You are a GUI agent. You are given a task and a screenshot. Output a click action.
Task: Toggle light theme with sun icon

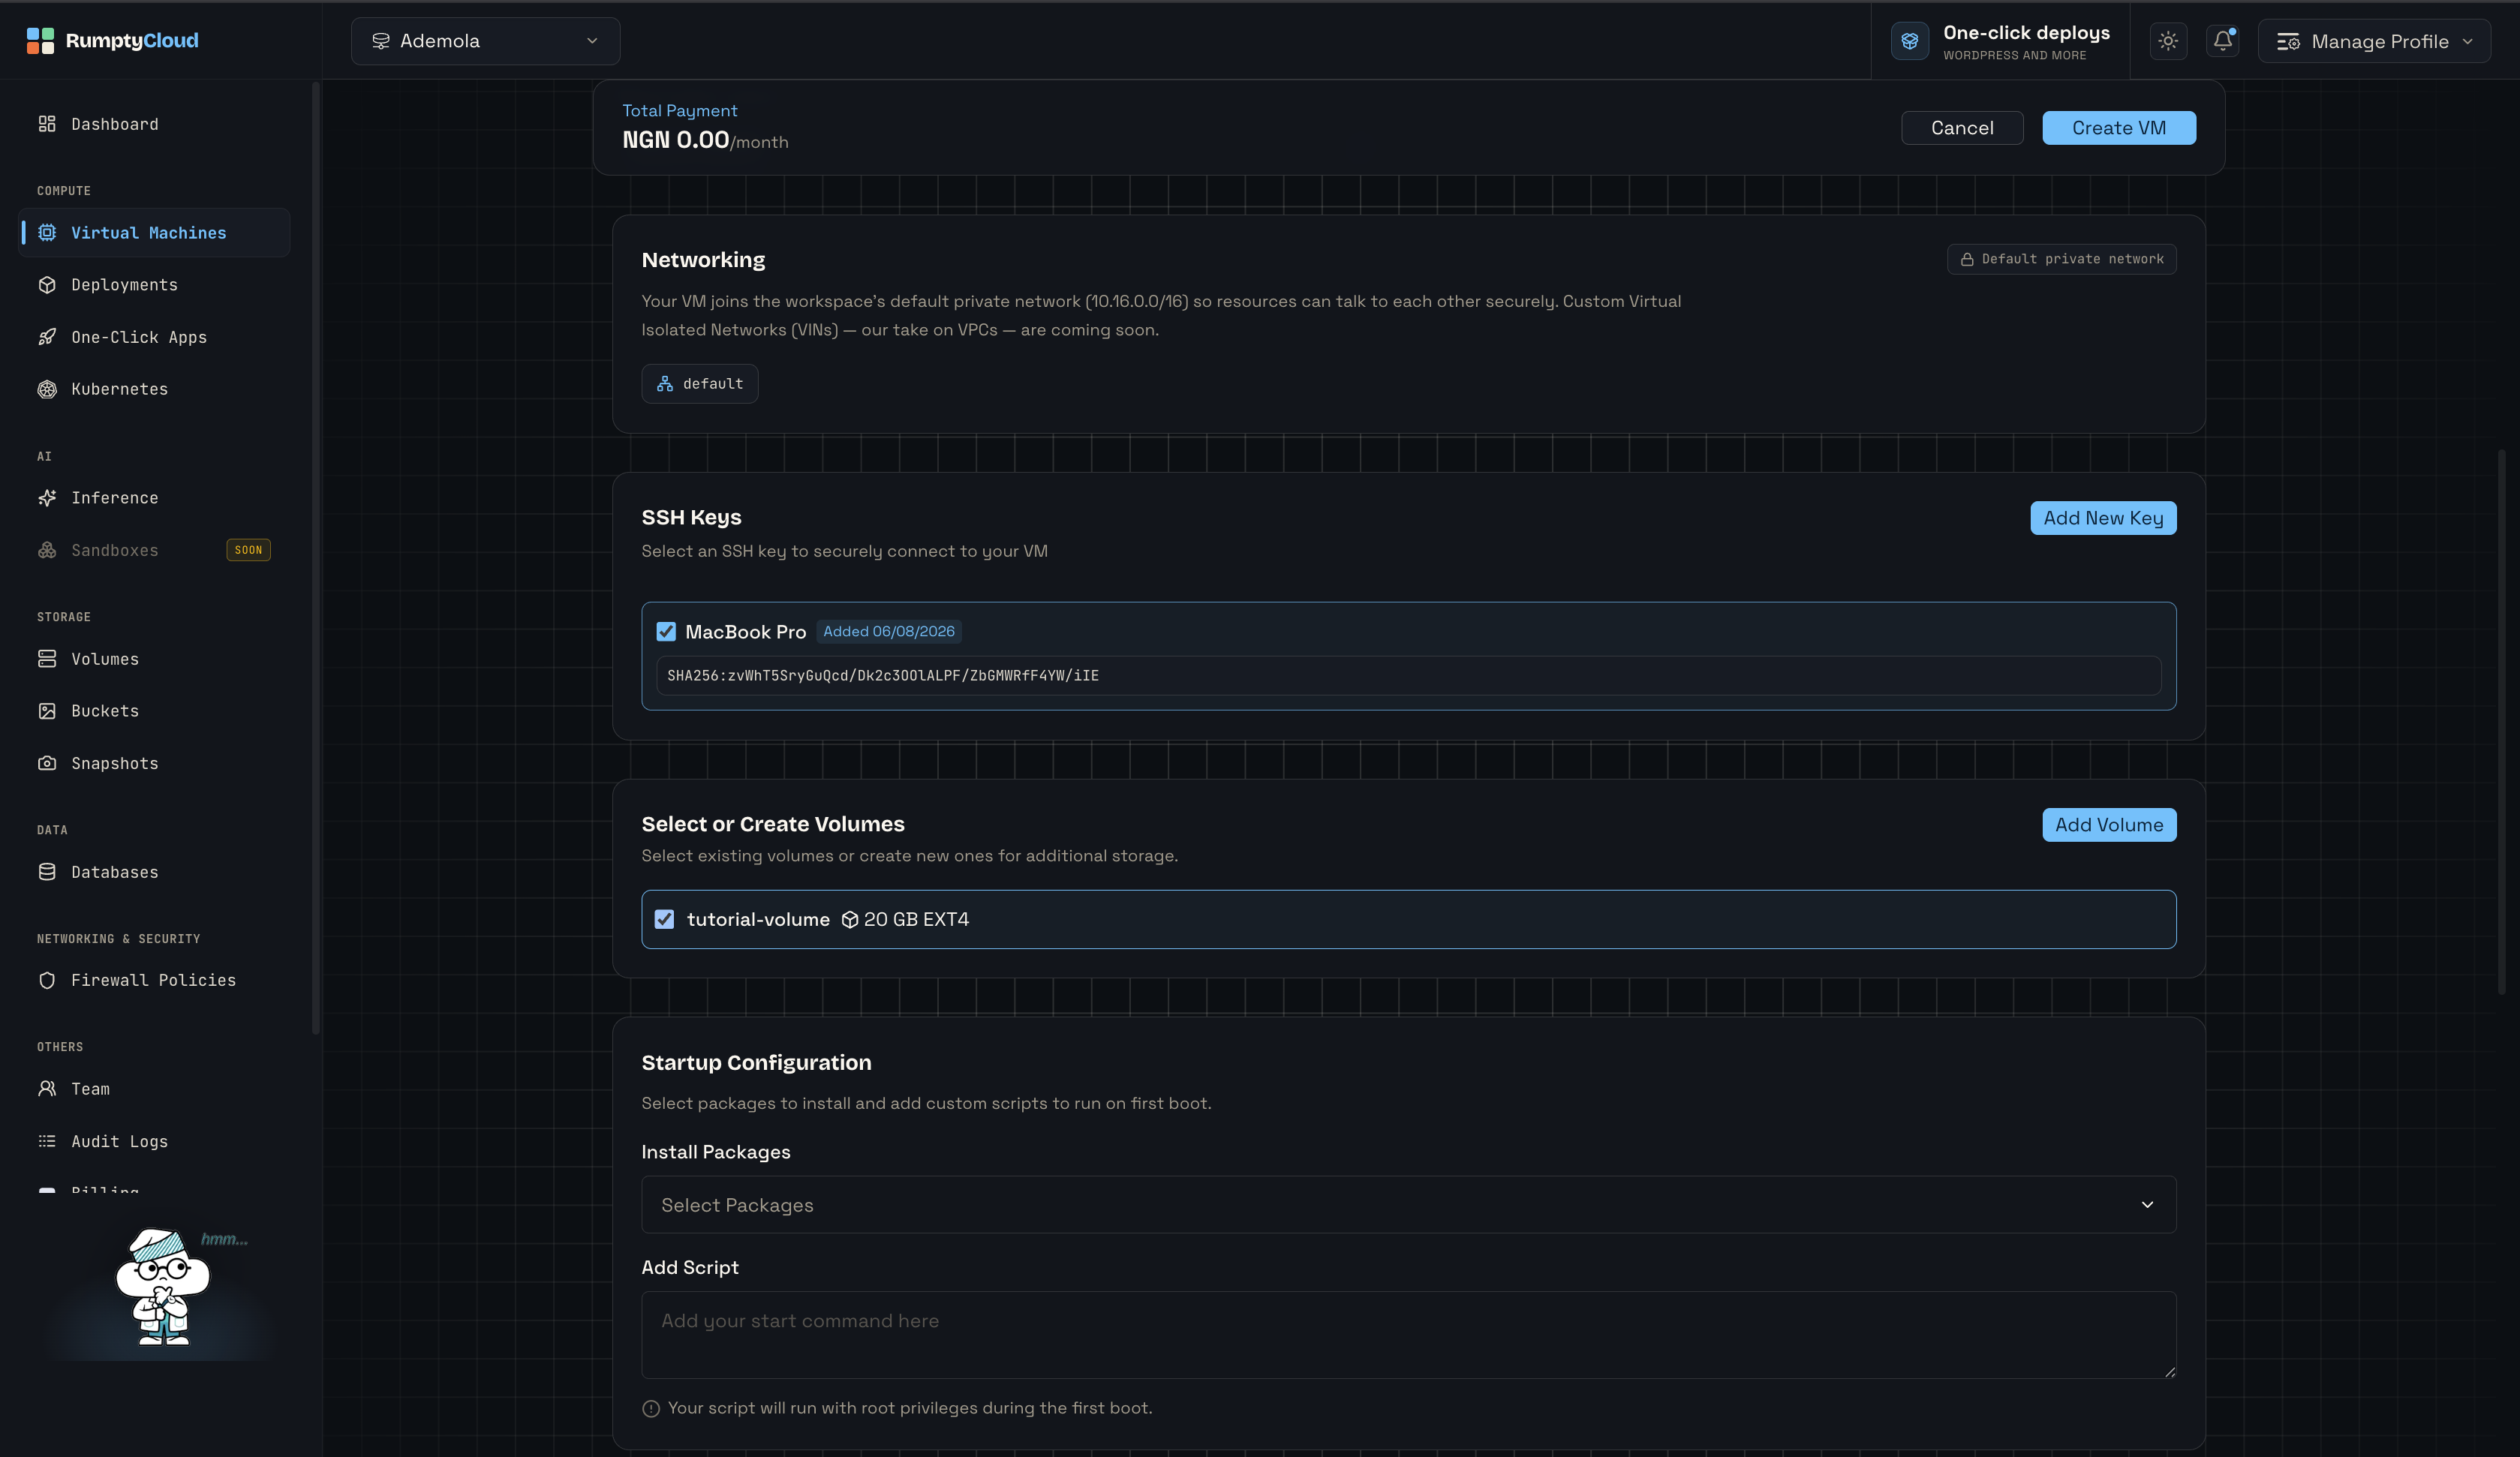2168,41
